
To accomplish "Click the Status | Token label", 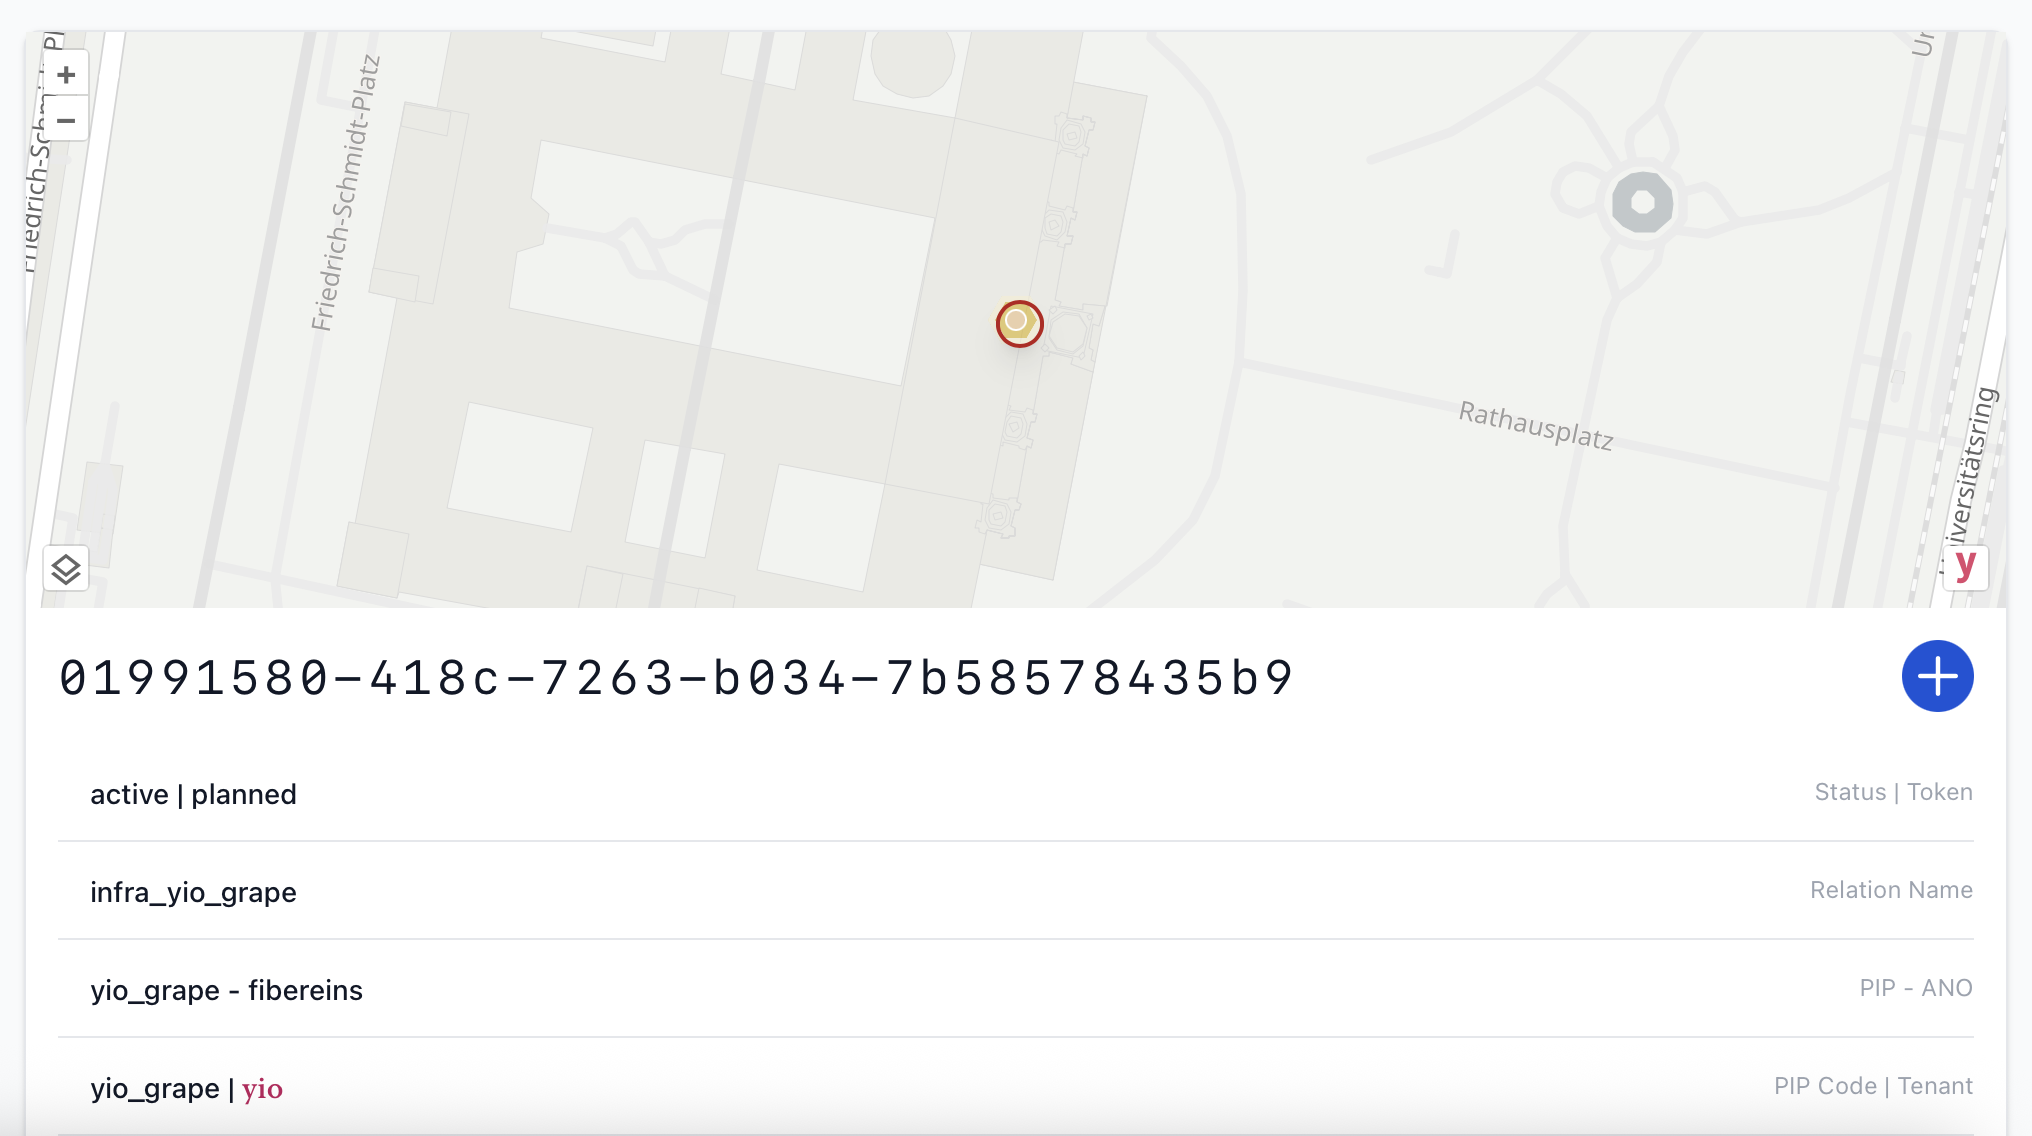I will [x=1893, y=792].
